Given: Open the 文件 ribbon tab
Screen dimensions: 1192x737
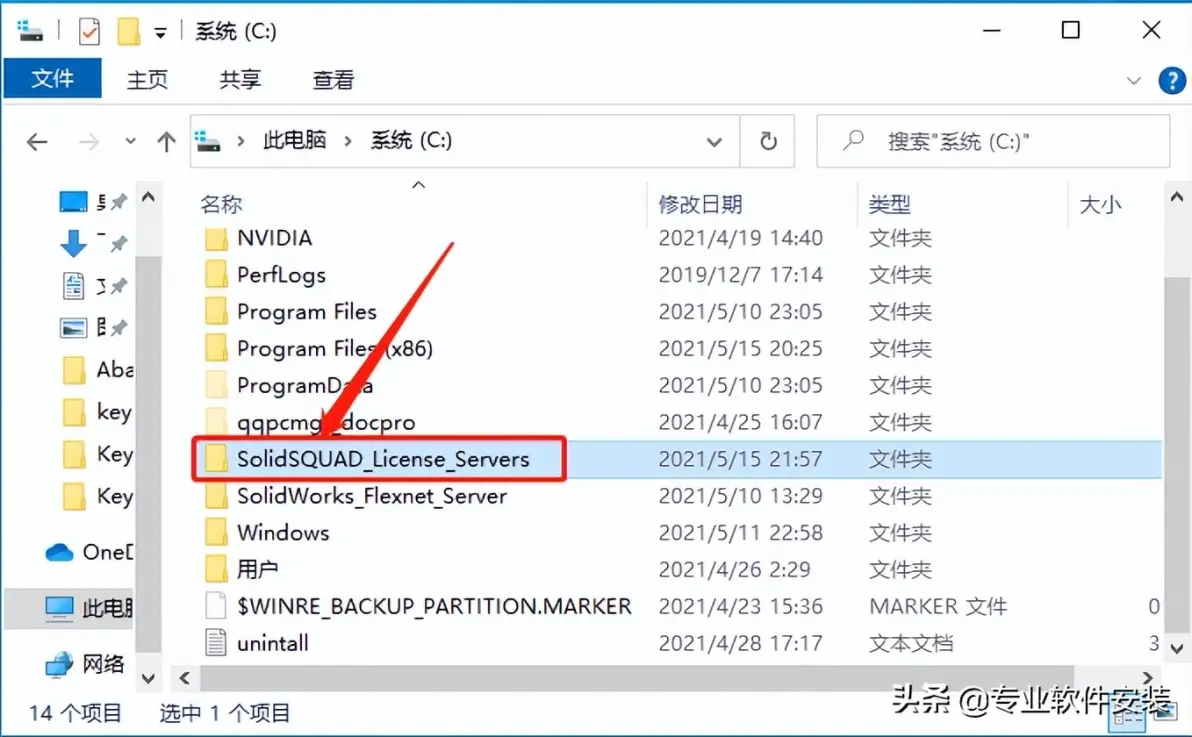Looking at the screenshot, I should (52, 79).
